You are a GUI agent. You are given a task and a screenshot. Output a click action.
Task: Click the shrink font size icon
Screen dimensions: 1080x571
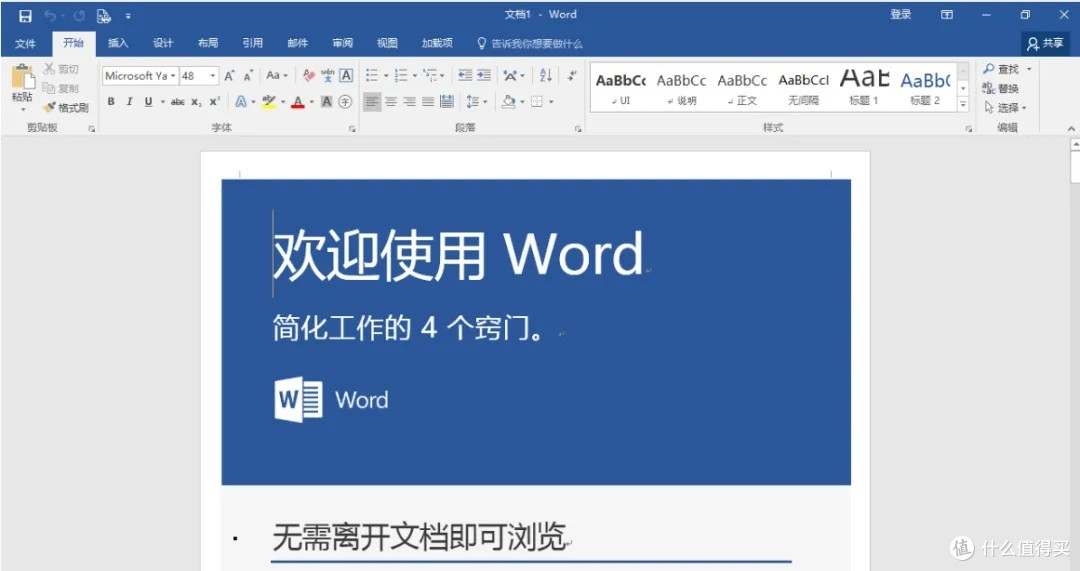[x=248, y=76]
